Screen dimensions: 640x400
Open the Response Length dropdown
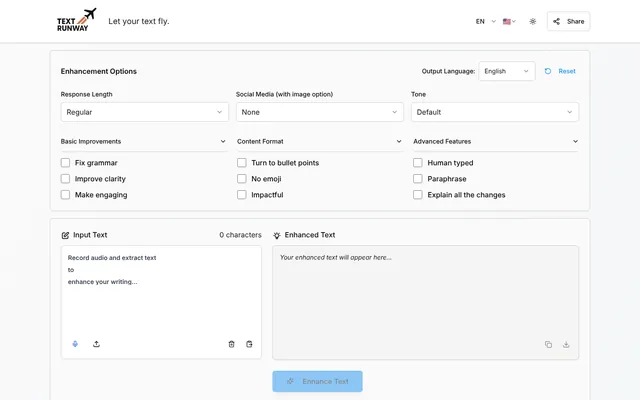point(144,112)
